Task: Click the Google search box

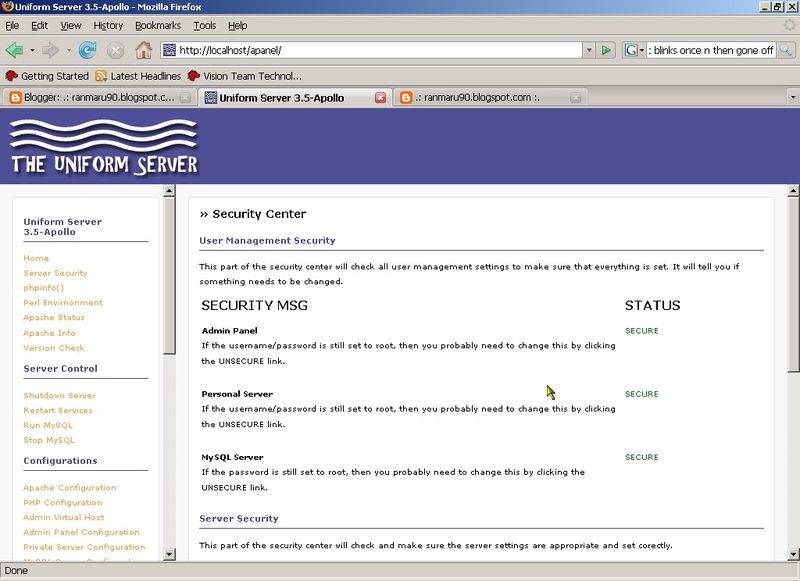Action: coord(711,50)
